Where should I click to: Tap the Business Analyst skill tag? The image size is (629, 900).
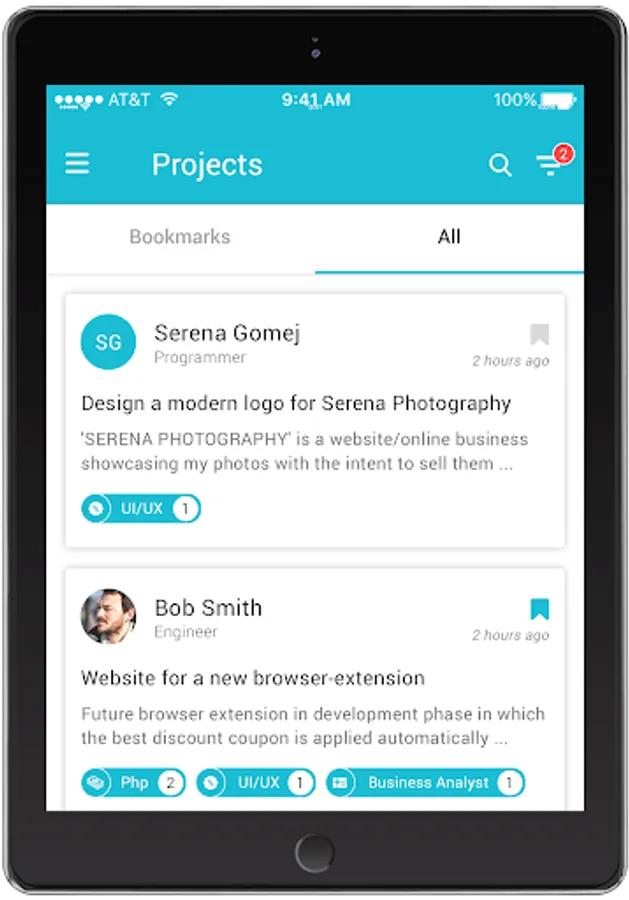(426, 782)
